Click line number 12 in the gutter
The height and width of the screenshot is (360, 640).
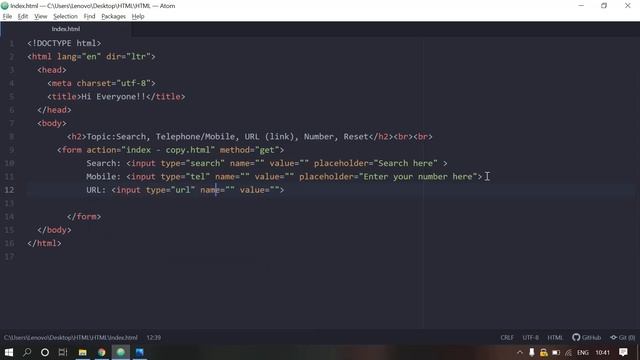coord(9,190)
